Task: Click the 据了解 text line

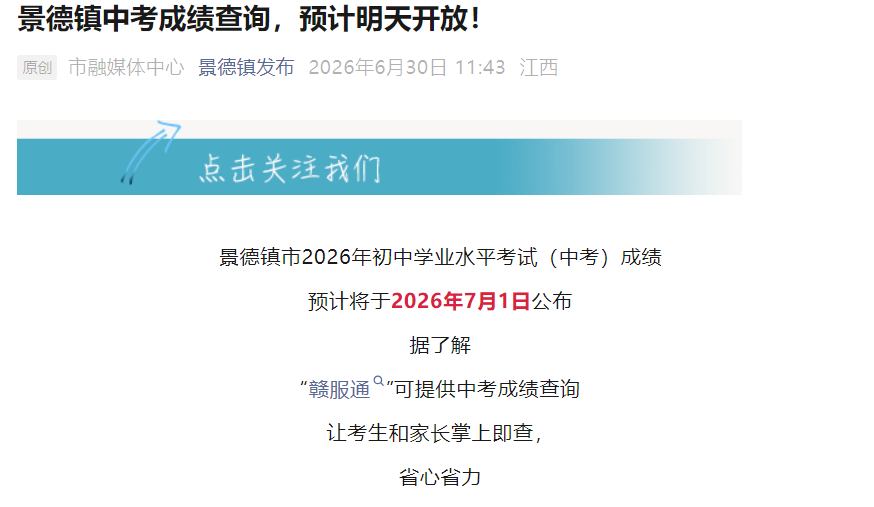Action: tap(440, 345)
